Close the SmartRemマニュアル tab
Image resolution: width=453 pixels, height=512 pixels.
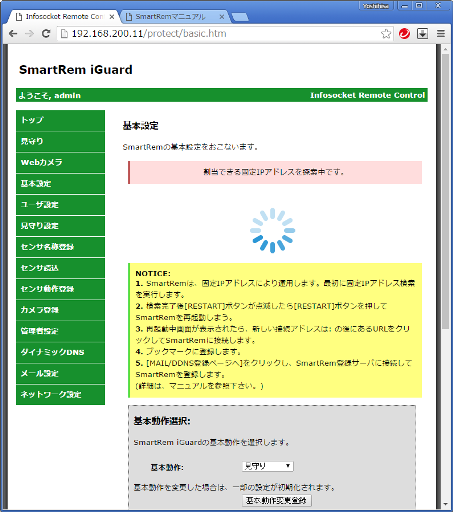click(x=222, y=17)
